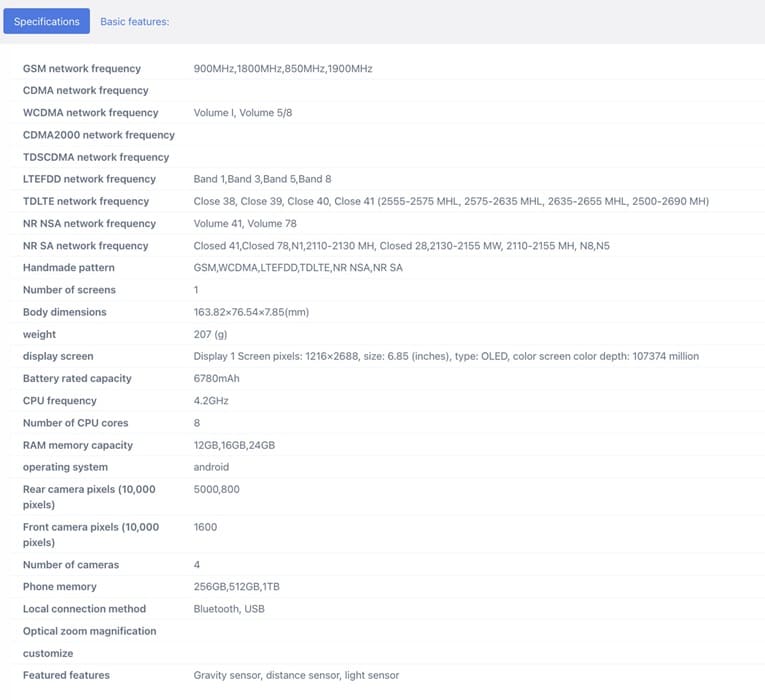Click the CPU frequency 4.2GHz value
765x700 pixels.
point(210,401)
